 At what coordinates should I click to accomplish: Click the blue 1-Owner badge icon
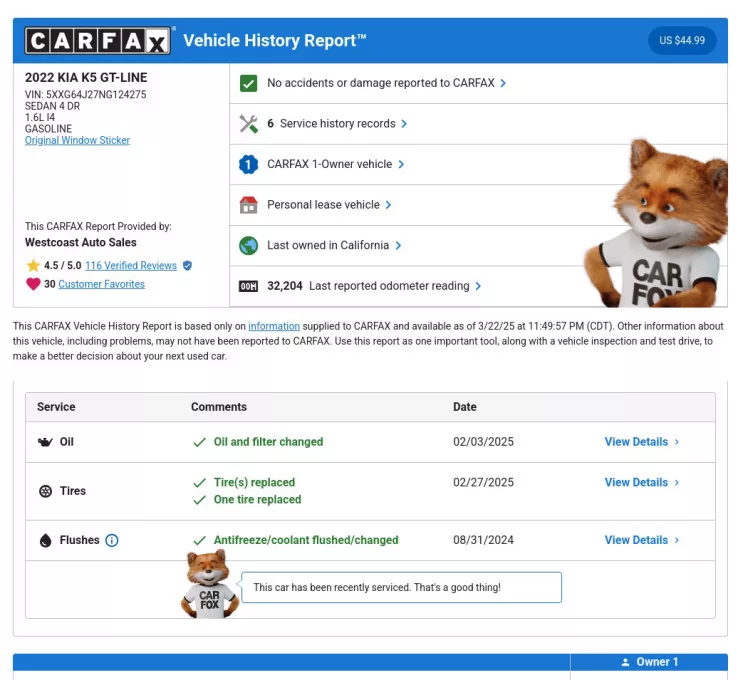(249, 164)
